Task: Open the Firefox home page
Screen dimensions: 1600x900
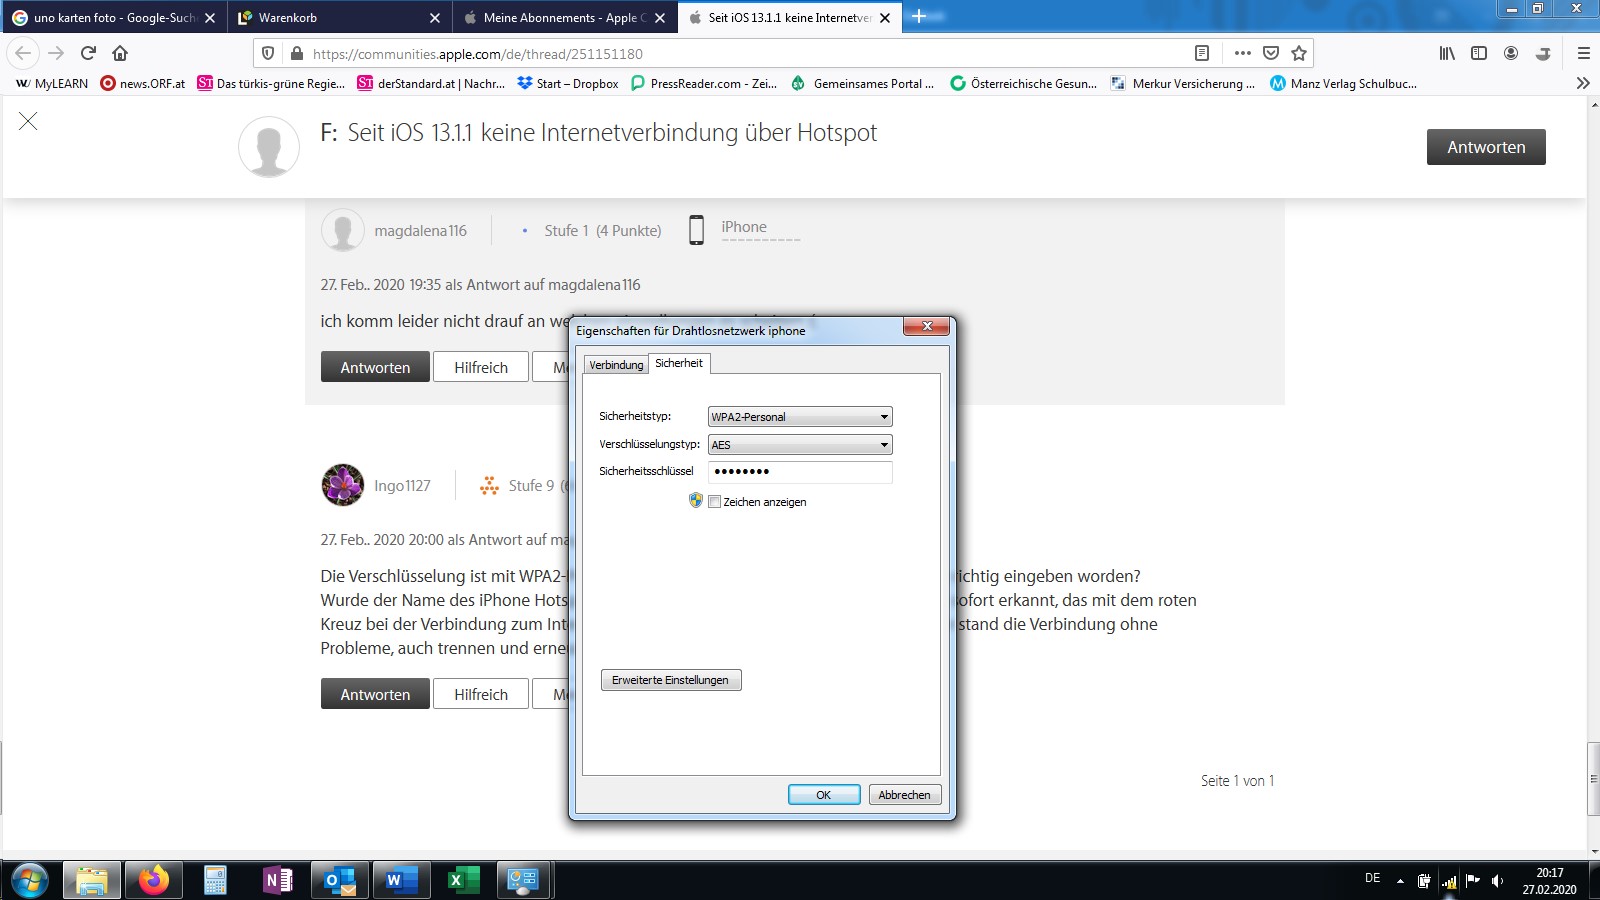Action: [120, 53]
